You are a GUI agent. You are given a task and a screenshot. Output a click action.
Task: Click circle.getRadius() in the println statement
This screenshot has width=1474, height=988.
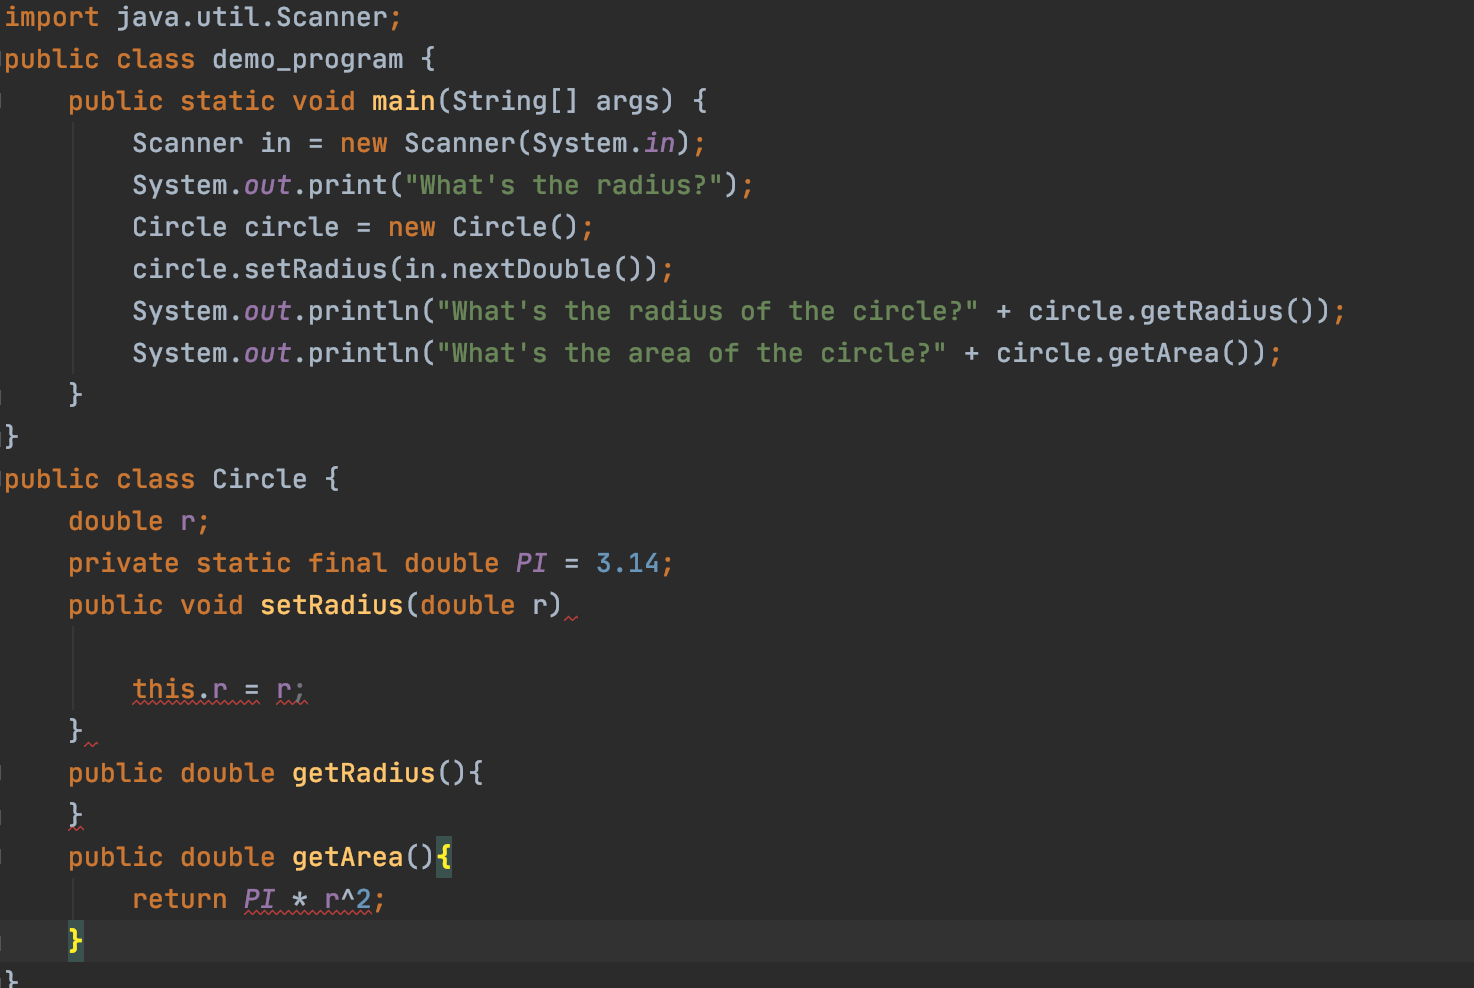[1180, 310]
